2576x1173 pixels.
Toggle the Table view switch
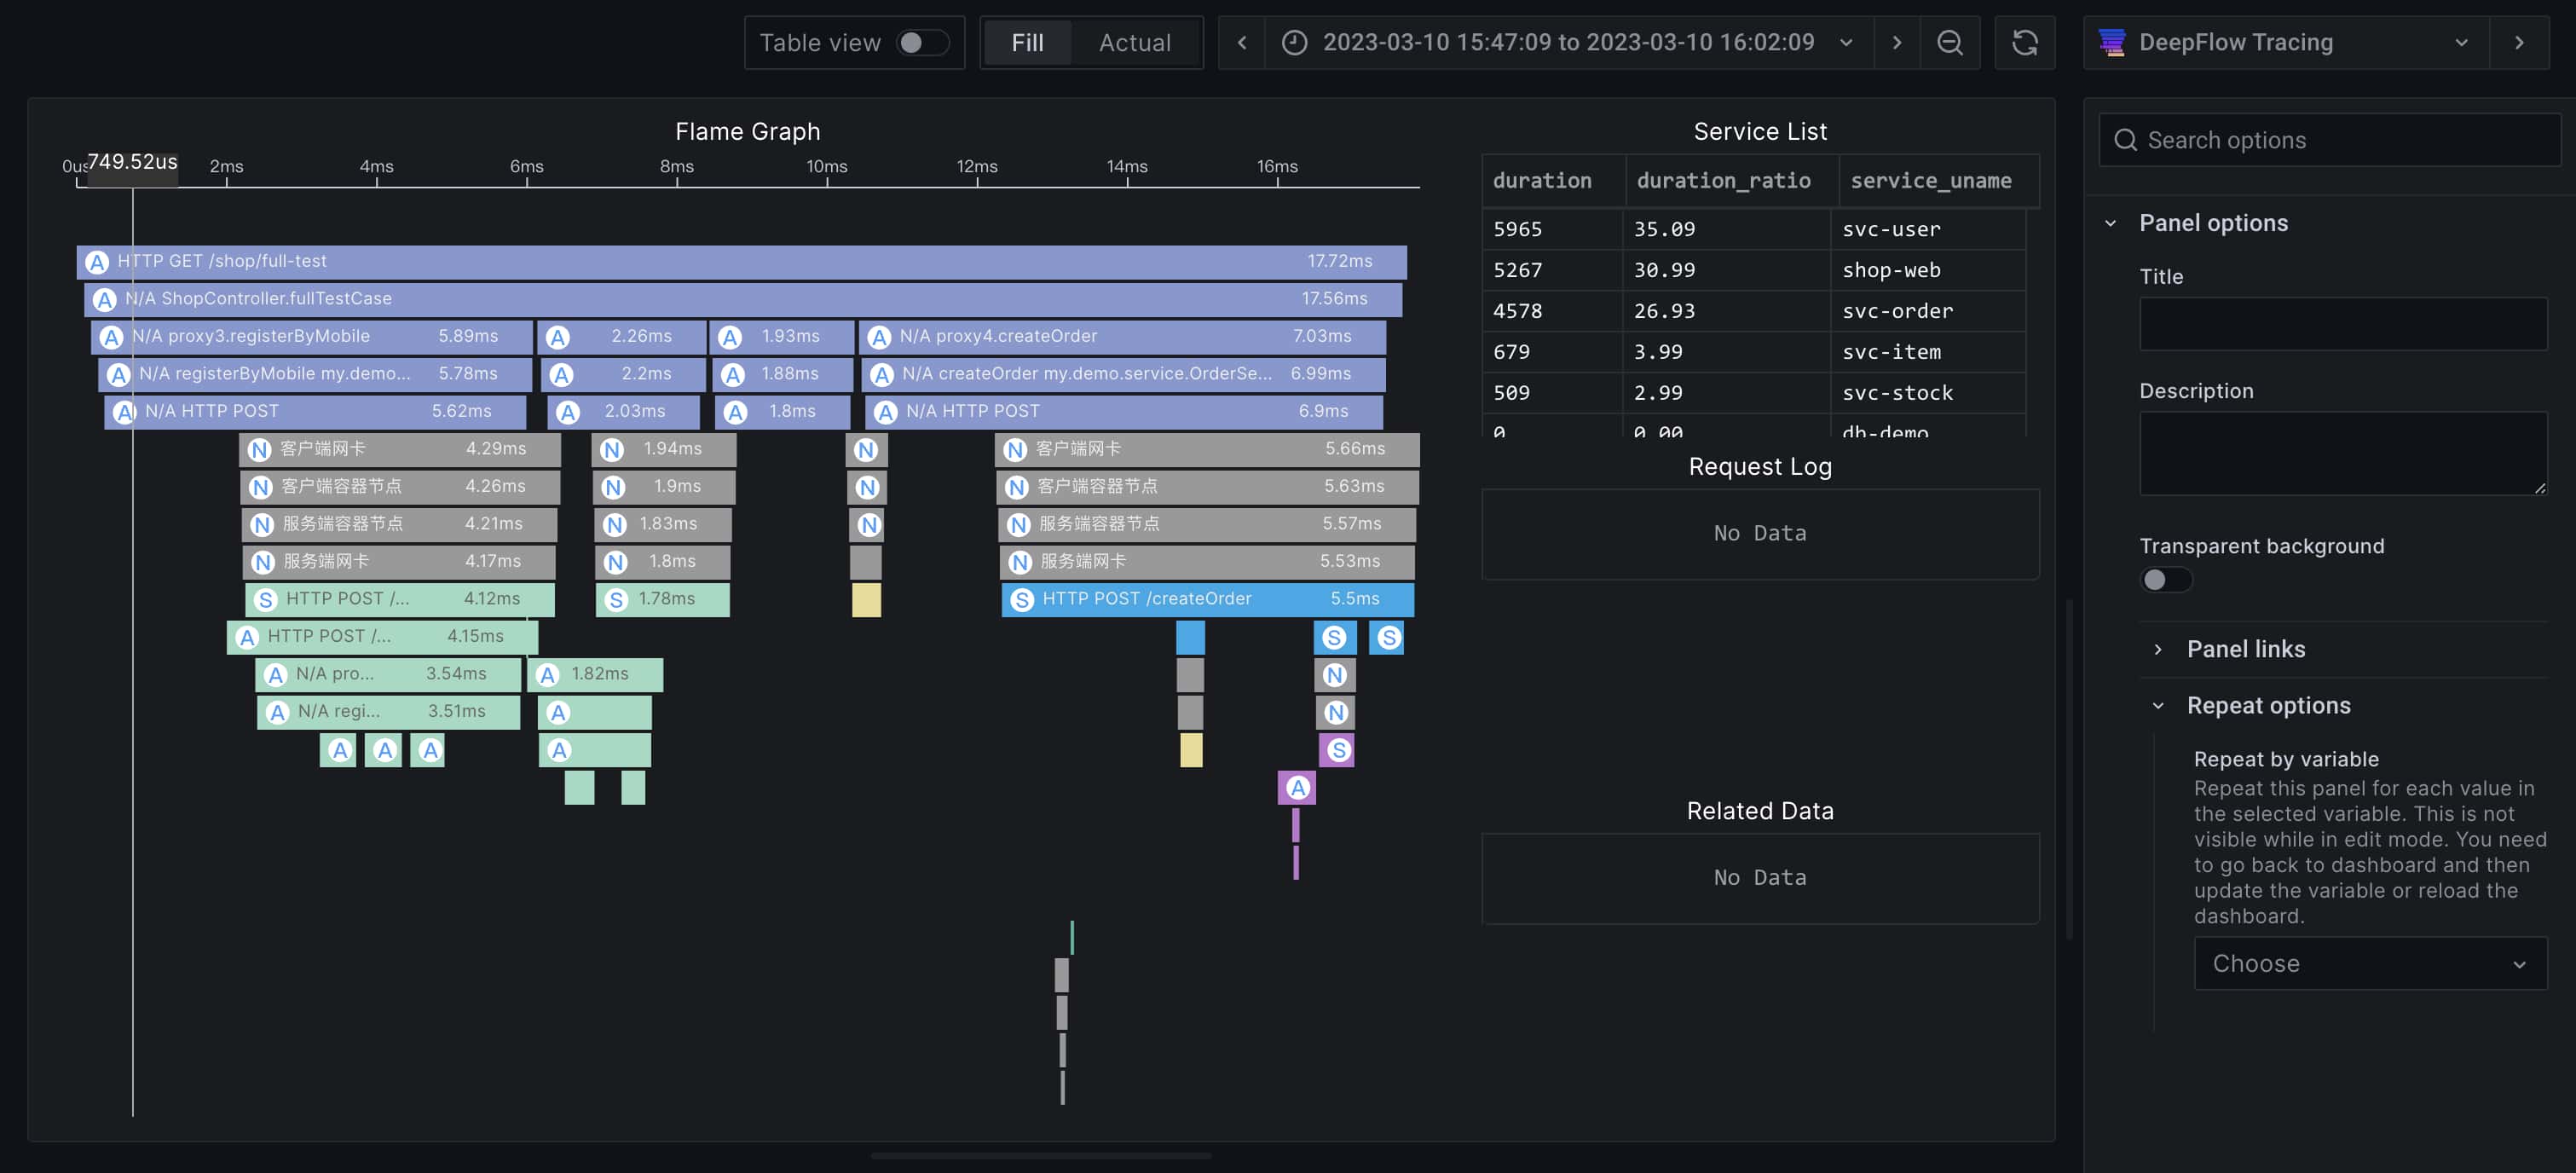pyautogui.click(x=921, y=42)
